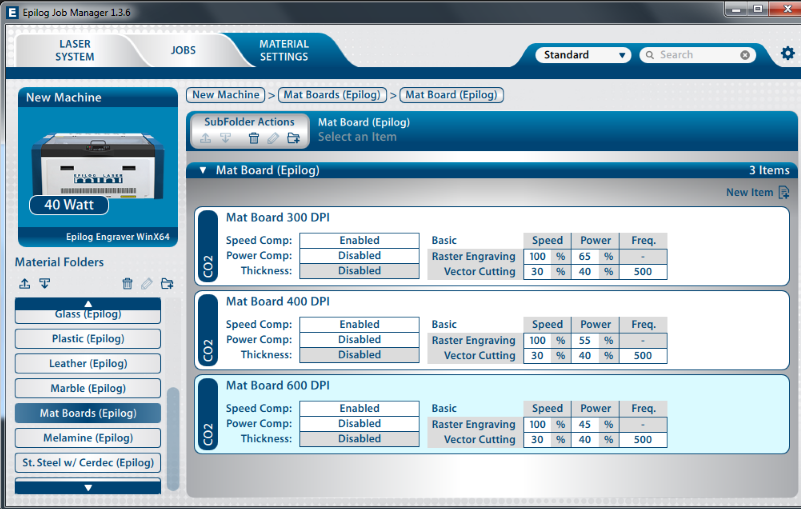This screenshot has height=509, width=801.
Task: Select St. Steel w/ Cerdec (Epilog) folder
Action: click(88, 462)
